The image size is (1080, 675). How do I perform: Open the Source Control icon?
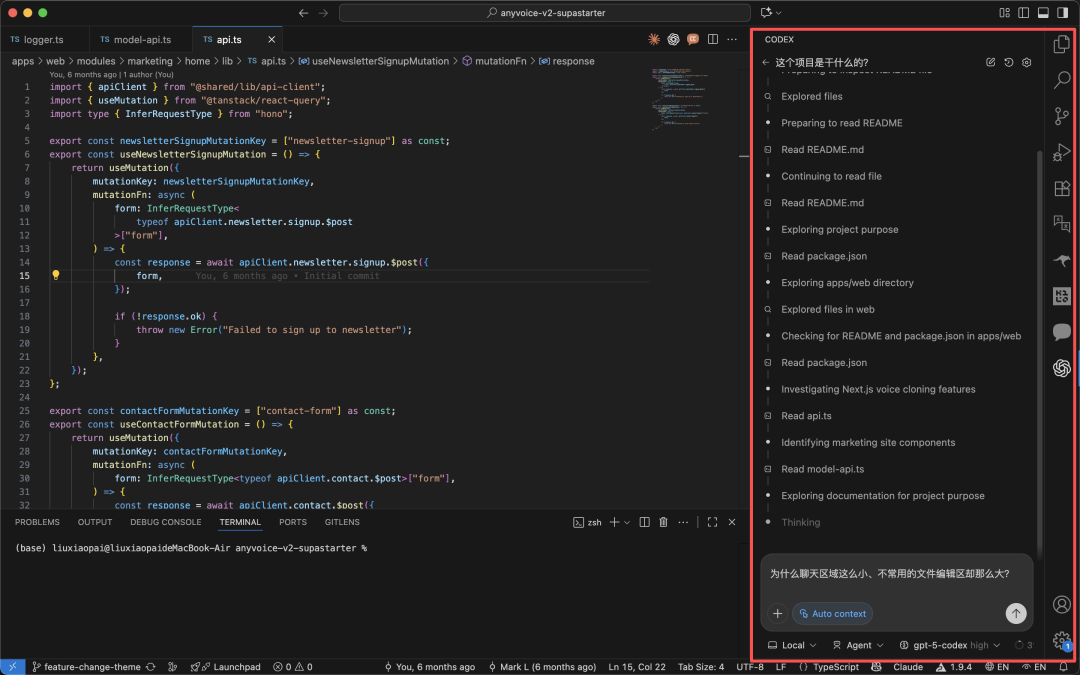coord(1061,116)
